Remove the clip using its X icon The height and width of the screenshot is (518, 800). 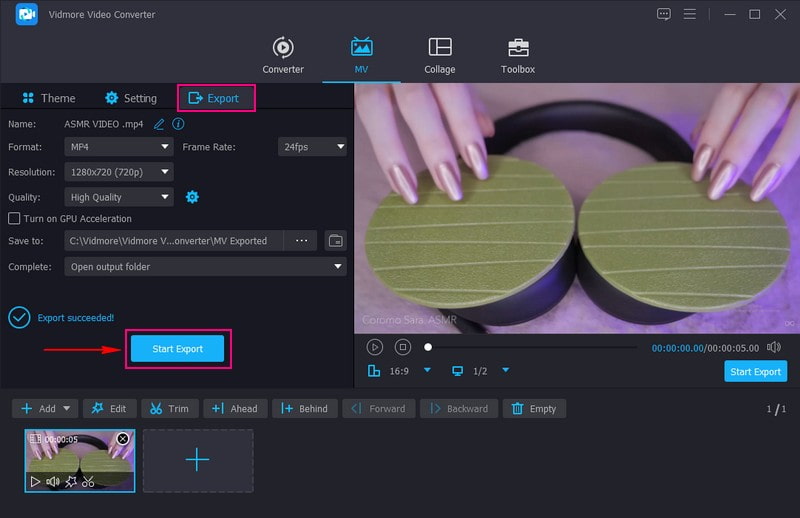tap(123, 439)
